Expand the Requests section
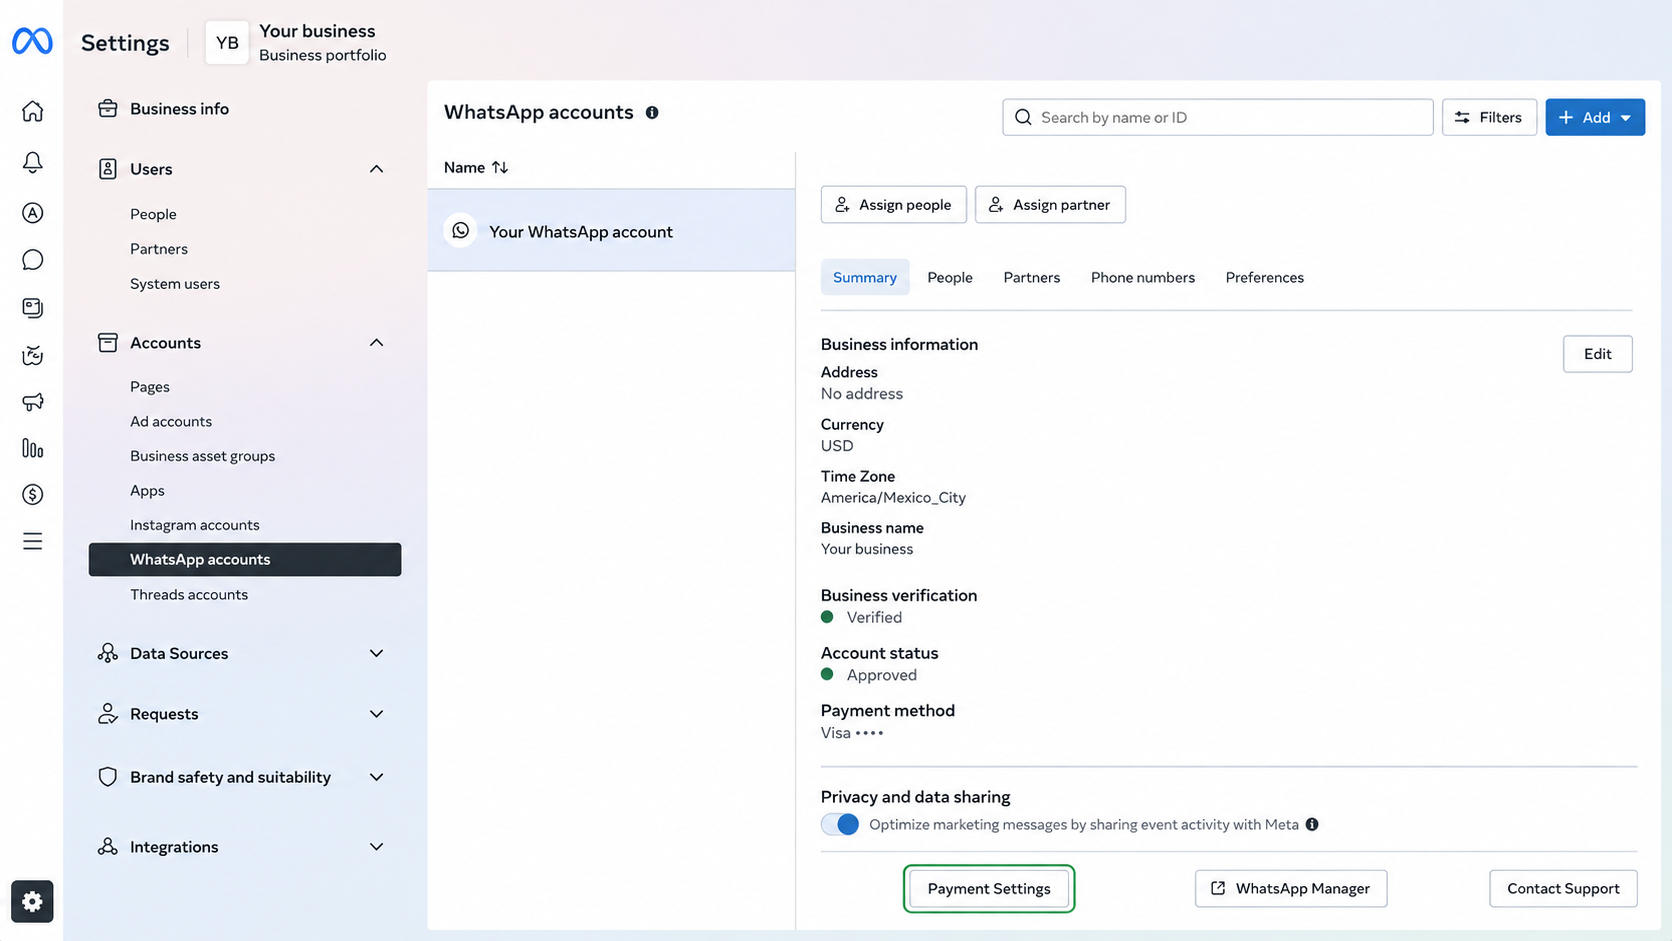This screenshot has width=1672, height=941. [376, 714]
